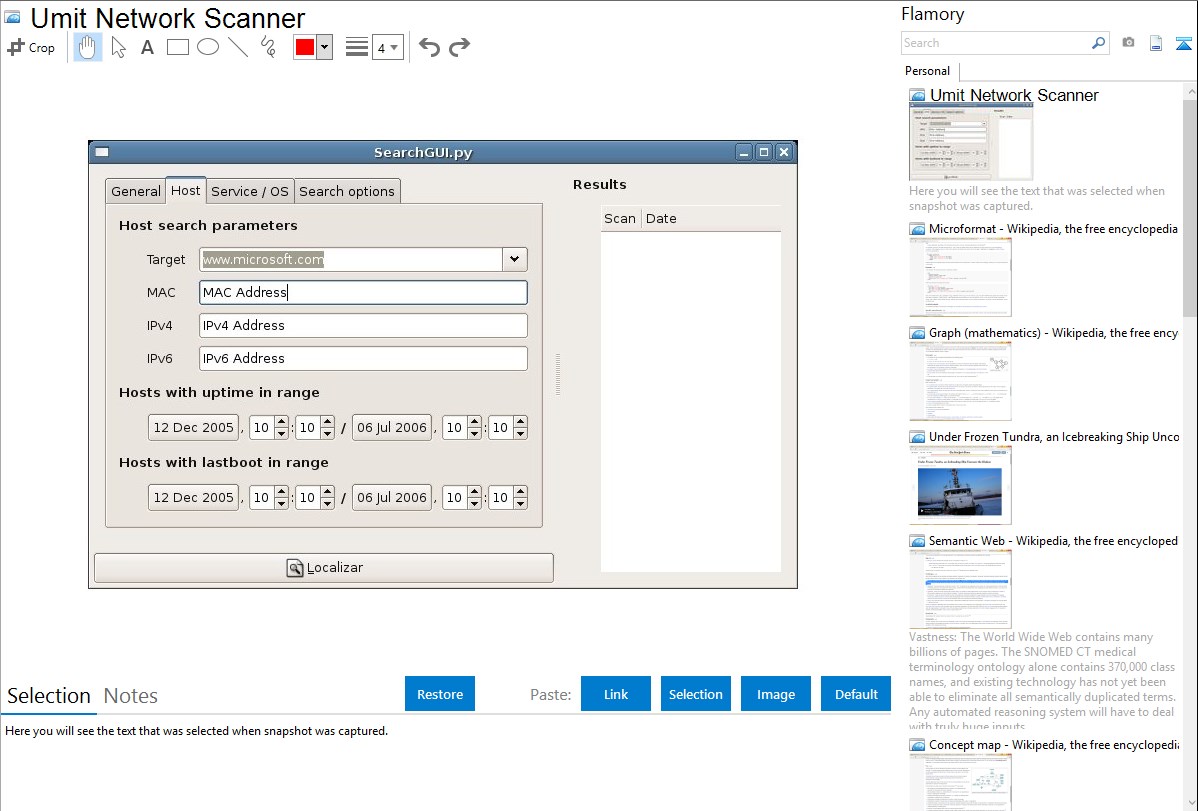Click the Flamory icon at sidebar top right
The height and width of the screenshot is (811, 1198).
[1183, 43]
